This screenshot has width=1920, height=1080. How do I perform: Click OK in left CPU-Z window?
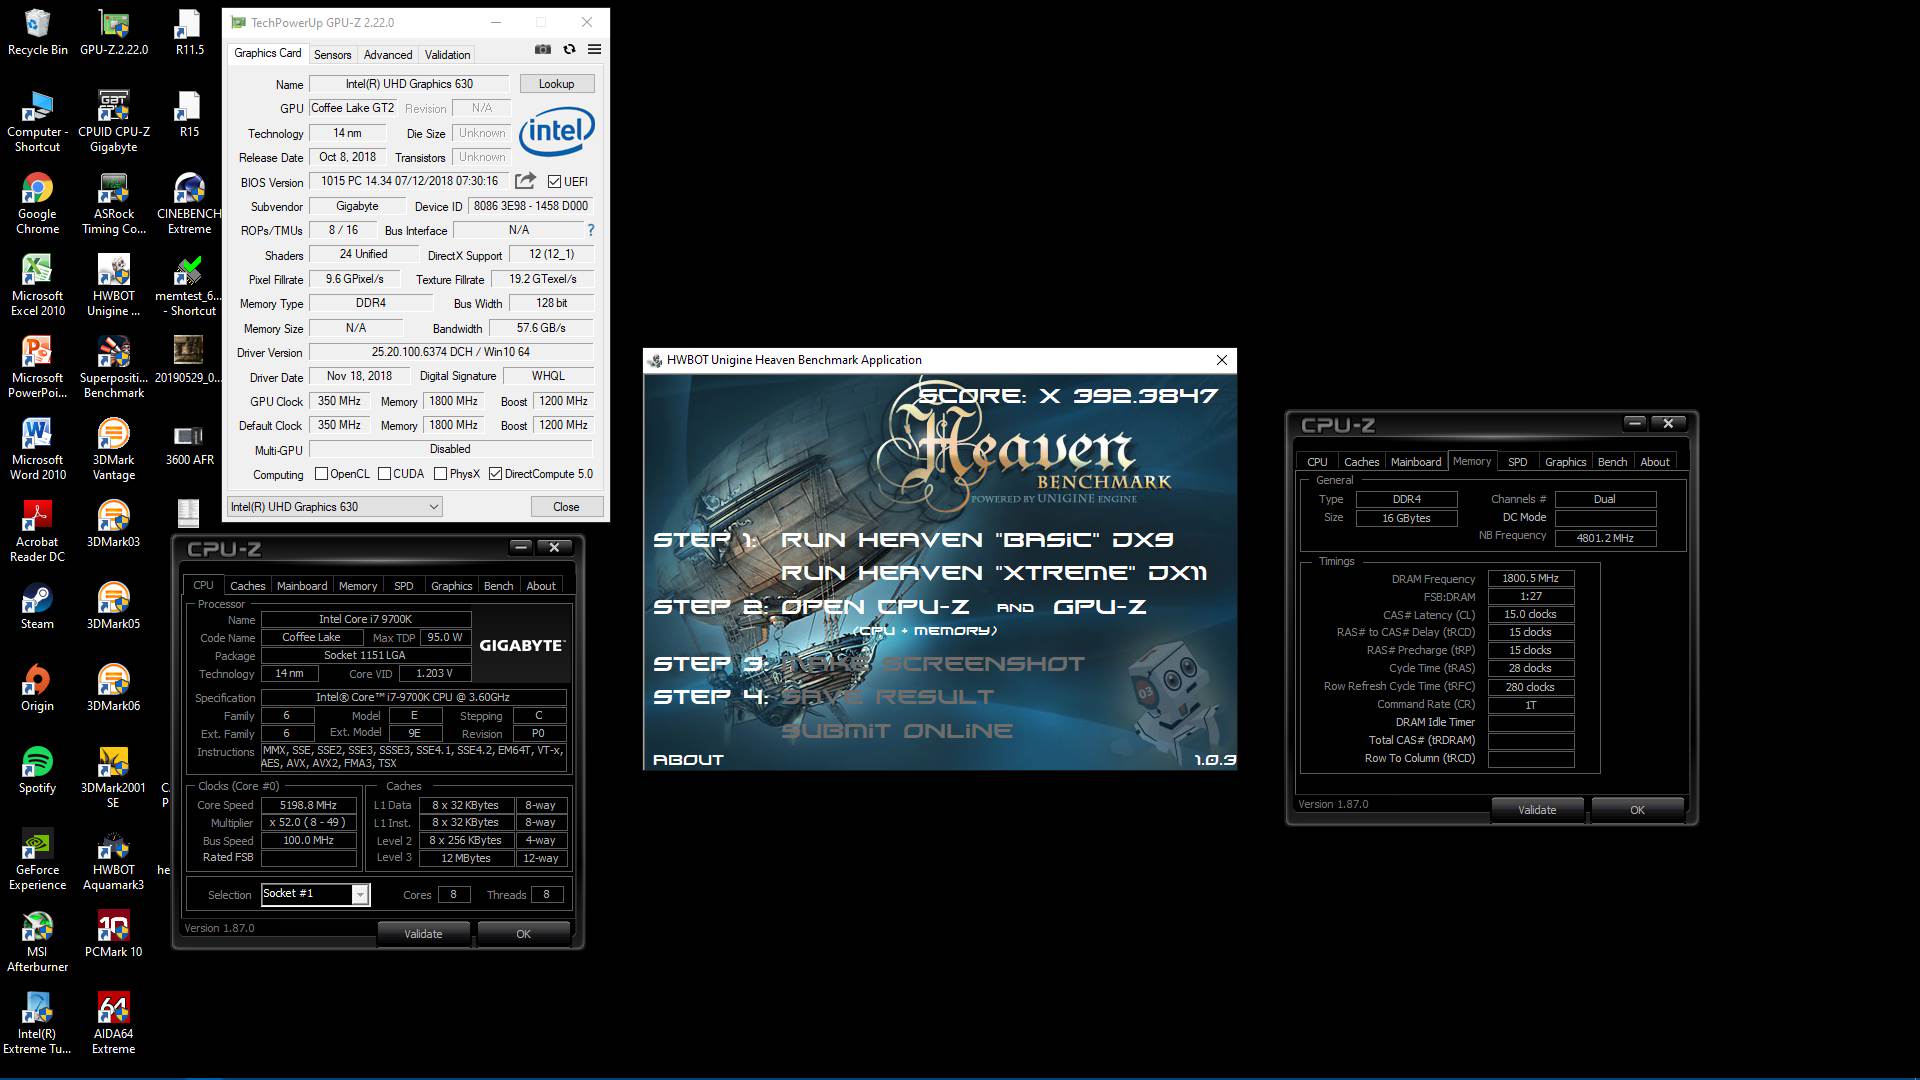click(523, 934)
